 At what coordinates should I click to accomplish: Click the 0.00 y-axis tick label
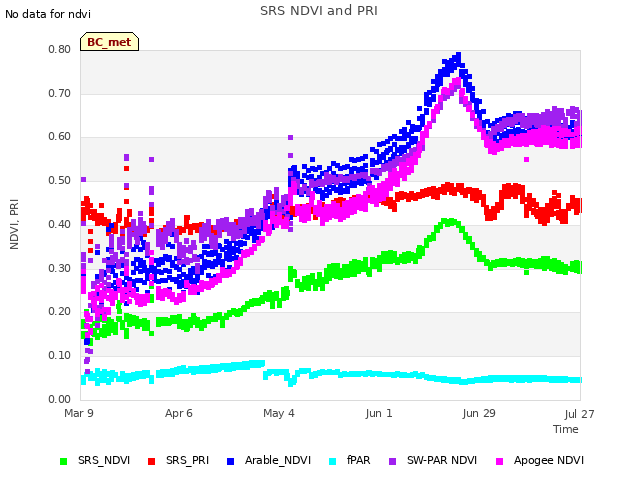tap(60, 399)
